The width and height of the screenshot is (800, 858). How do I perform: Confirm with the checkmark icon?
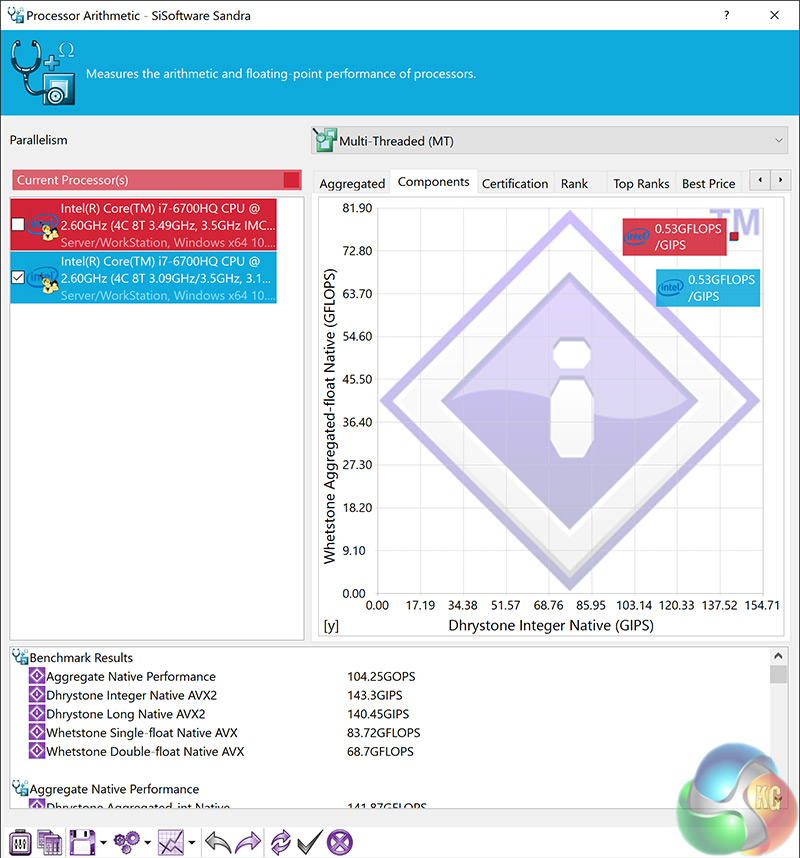[x=310, y=842]
